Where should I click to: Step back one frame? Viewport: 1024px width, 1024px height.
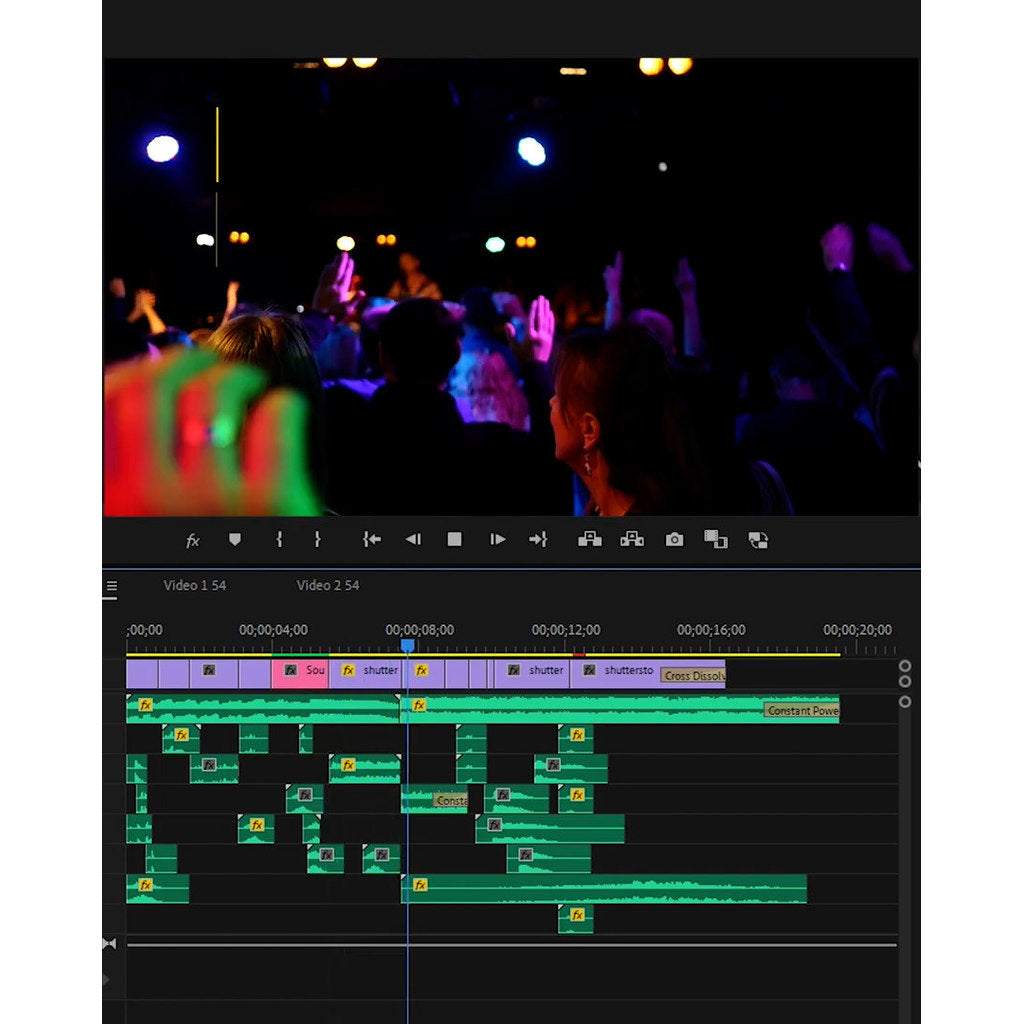(413, 539)
